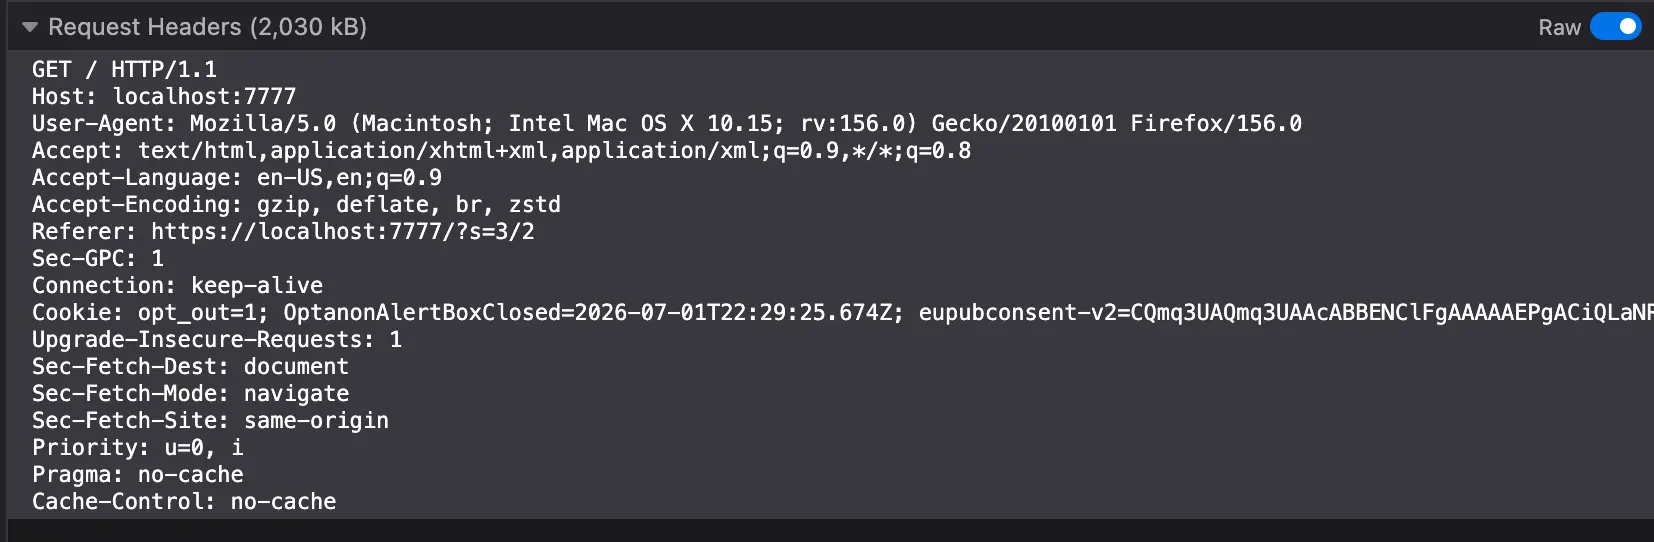Click the Accept: text/html header line
1654x542 pixels.
501,150
